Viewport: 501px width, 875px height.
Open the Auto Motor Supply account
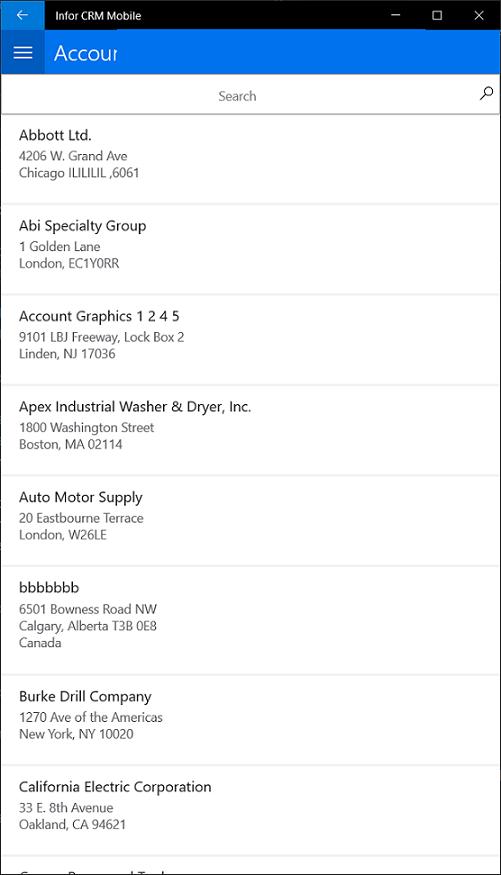(x=250, y=521)
